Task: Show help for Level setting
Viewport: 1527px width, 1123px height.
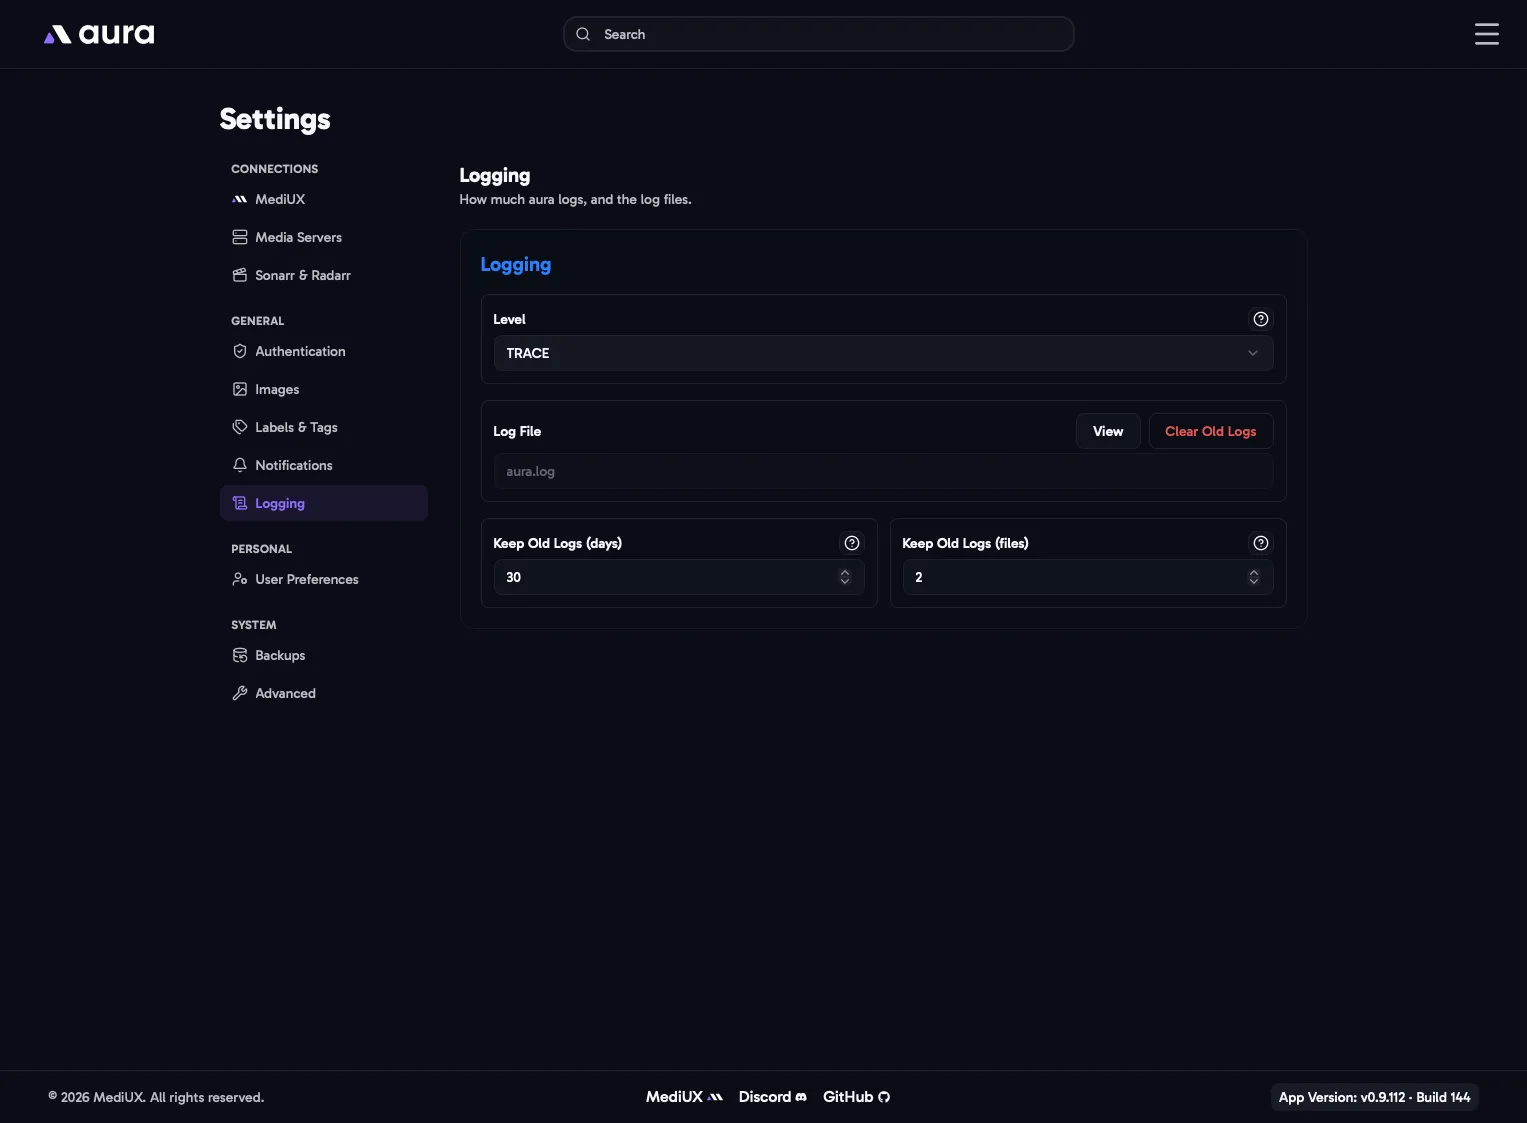Action: [1260, 319]
